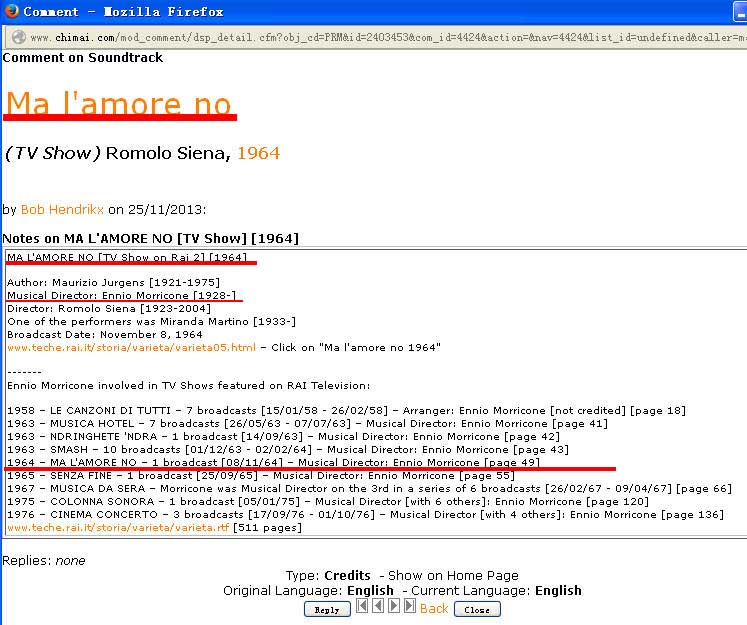747x625 pixels.
Task: Click the '1964 – MA L'AMORE NO' broadcast row
Action: pyautogui.click(x=273, y=462)
